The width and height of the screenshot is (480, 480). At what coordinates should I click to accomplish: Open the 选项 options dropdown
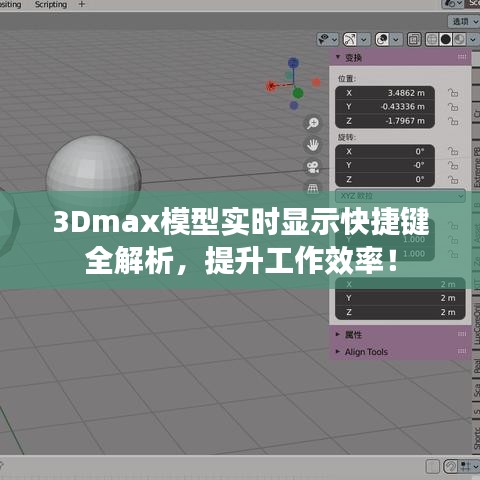pyautogui.click(x=464, y=21)
